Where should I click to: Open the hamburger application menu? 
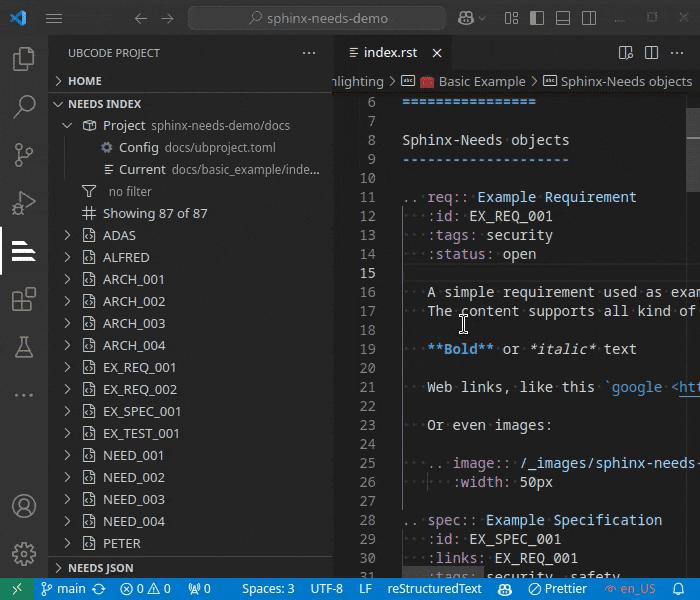(54, 18)
